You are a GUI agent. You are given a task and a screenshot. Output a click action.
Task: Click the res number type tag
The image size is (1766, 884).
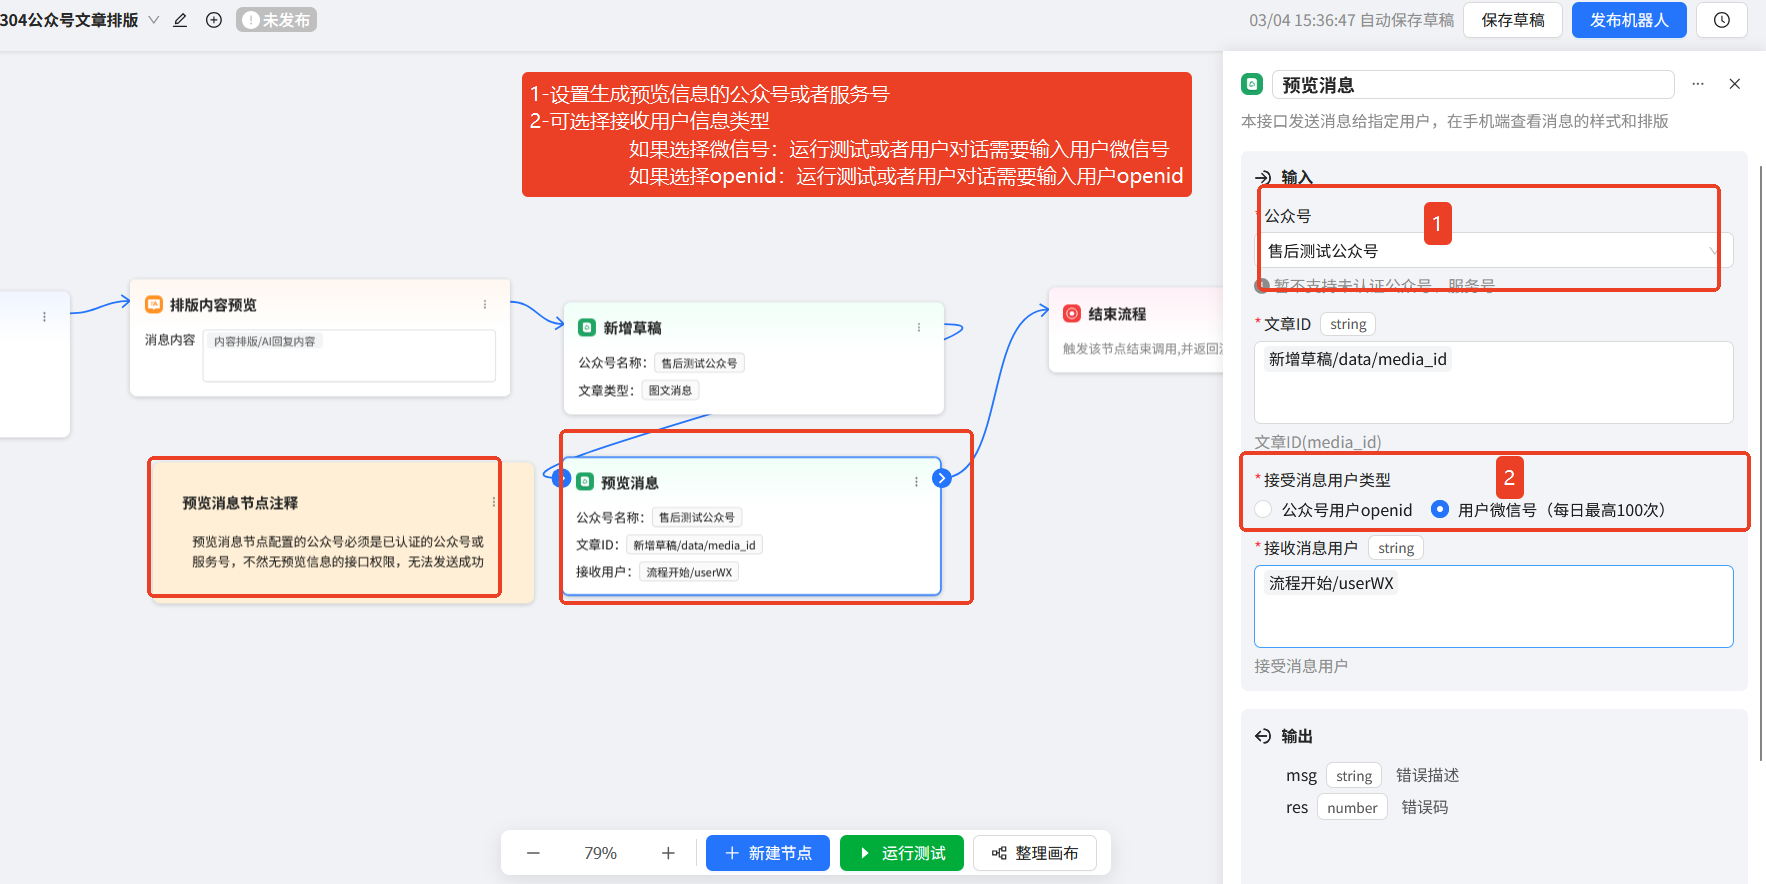point(1352,808)
